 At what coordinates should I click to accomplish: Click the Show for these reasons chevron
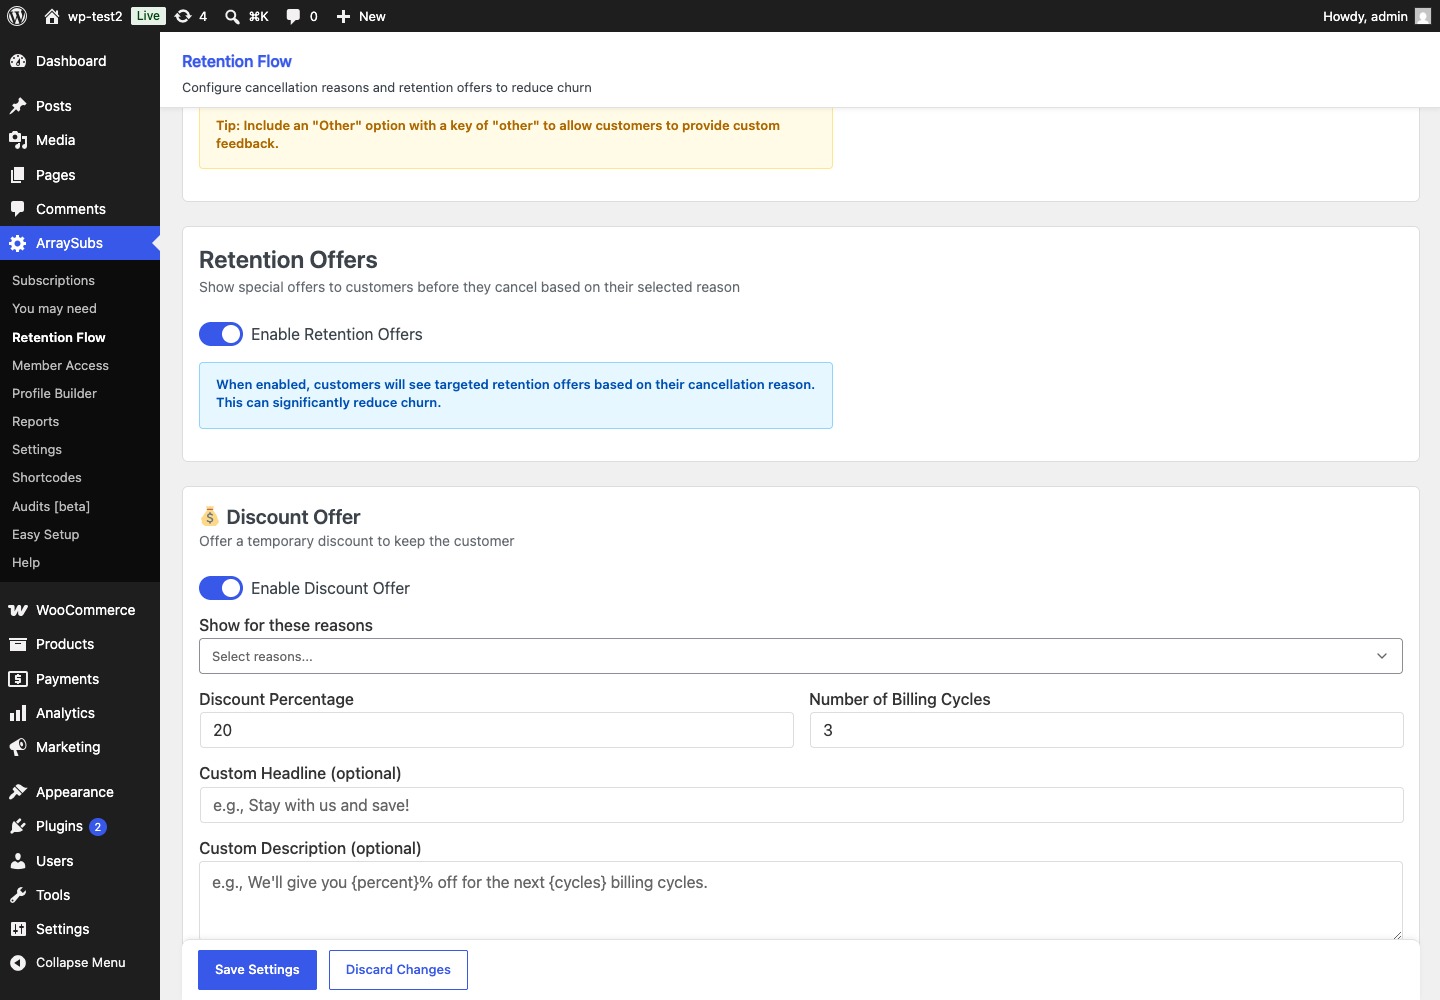click(x=1382, y=656)
